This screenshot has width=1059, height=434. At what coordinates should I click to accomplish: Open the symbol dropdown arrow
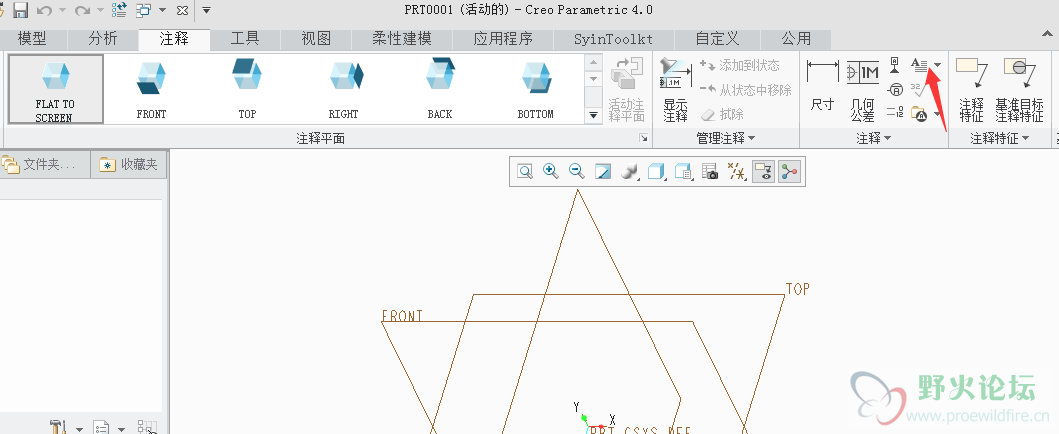(937, 114)
